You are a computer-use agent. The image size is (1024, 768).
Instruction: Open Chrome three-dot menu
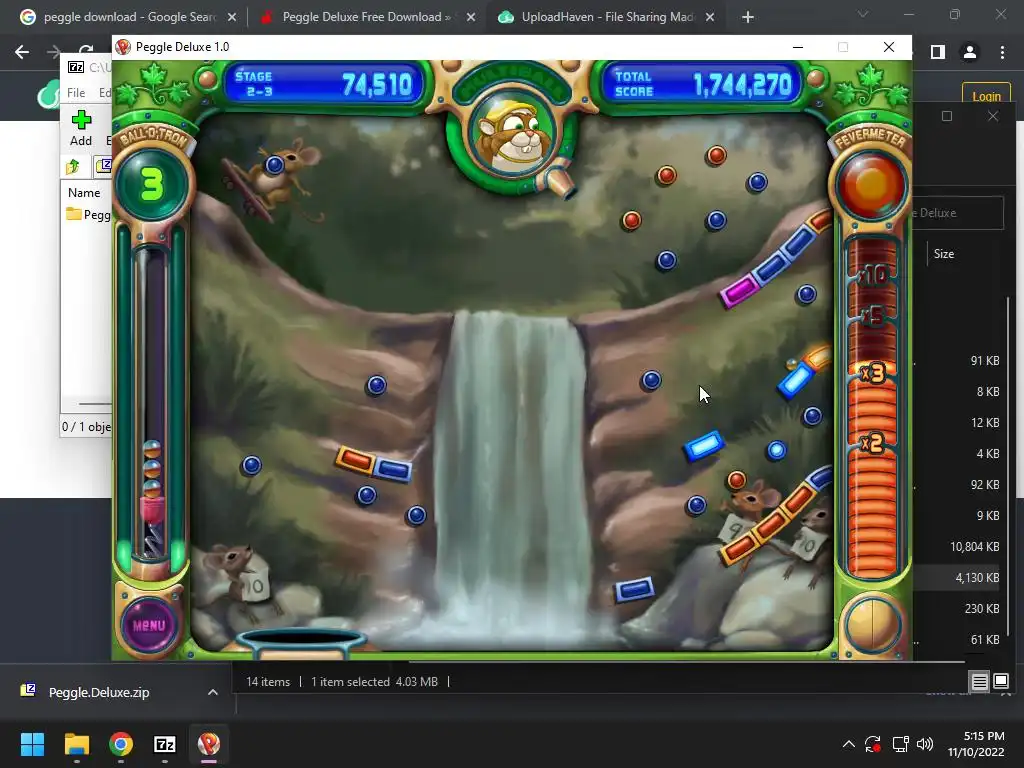1002,52
